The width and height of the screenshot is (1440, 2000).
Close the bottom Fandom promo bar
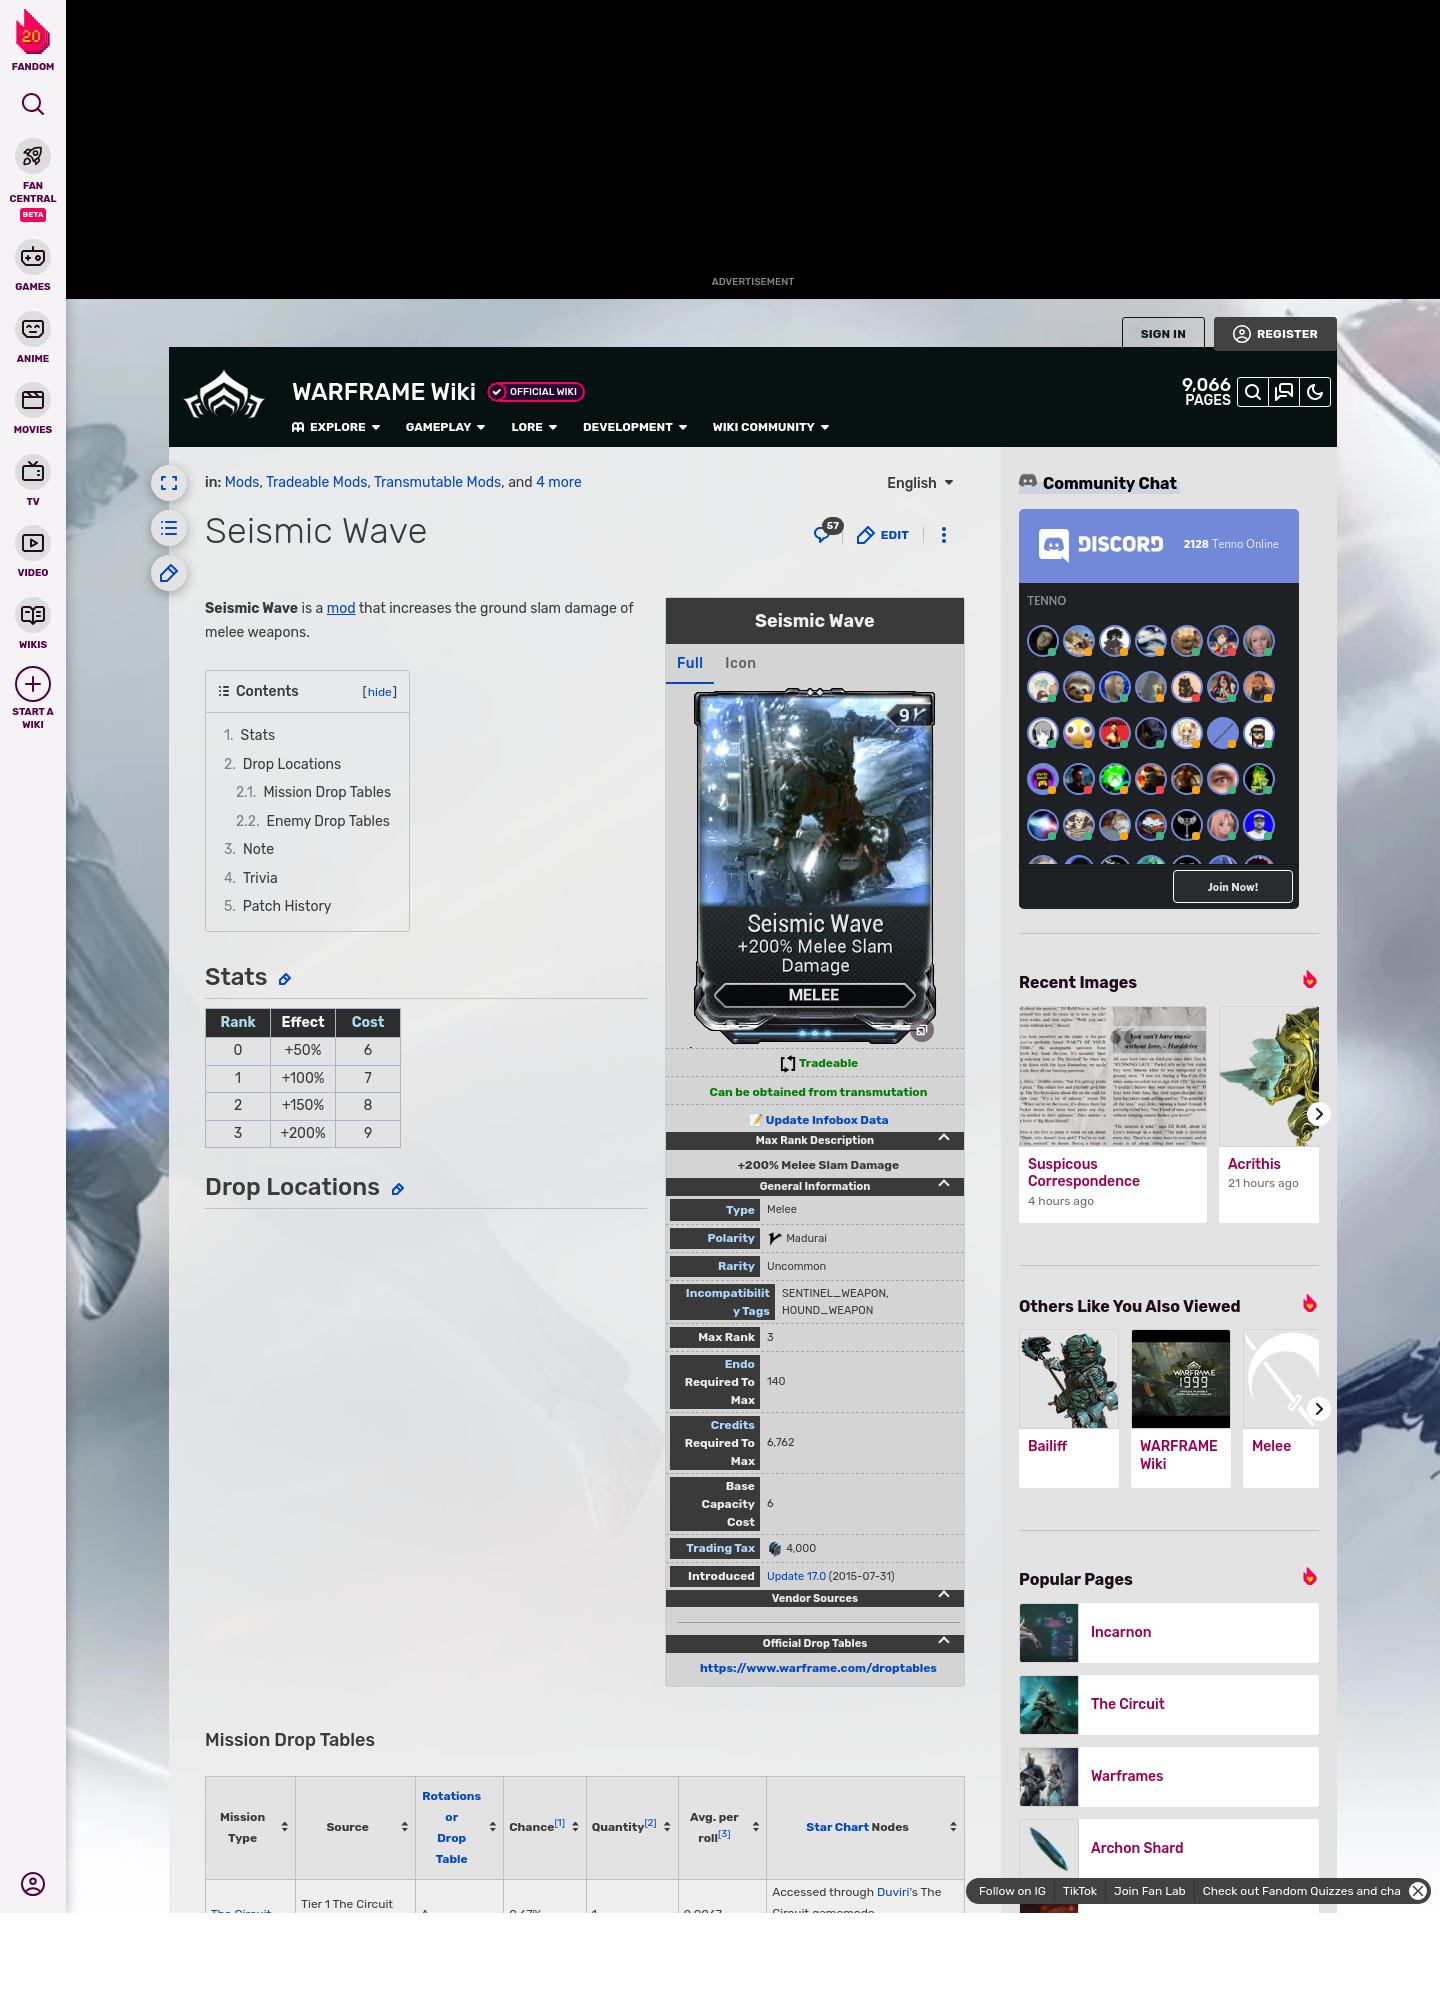(1418, 1891)
